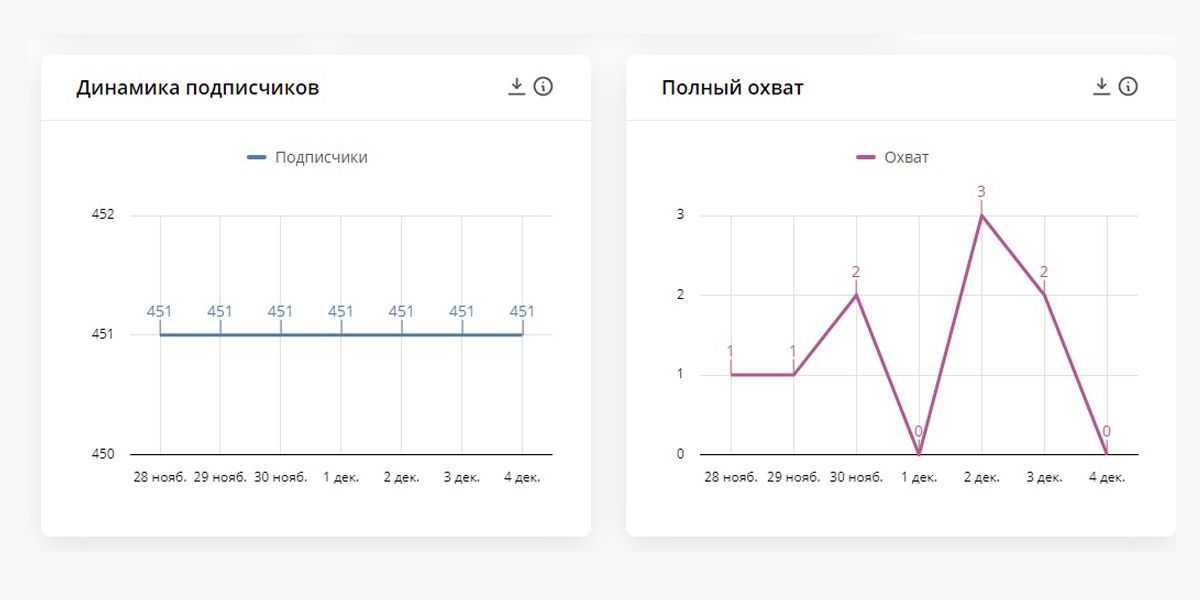1200x600 pixels.
Task: Open info for Динамика подписчиков chart
Action: (543, 86)
